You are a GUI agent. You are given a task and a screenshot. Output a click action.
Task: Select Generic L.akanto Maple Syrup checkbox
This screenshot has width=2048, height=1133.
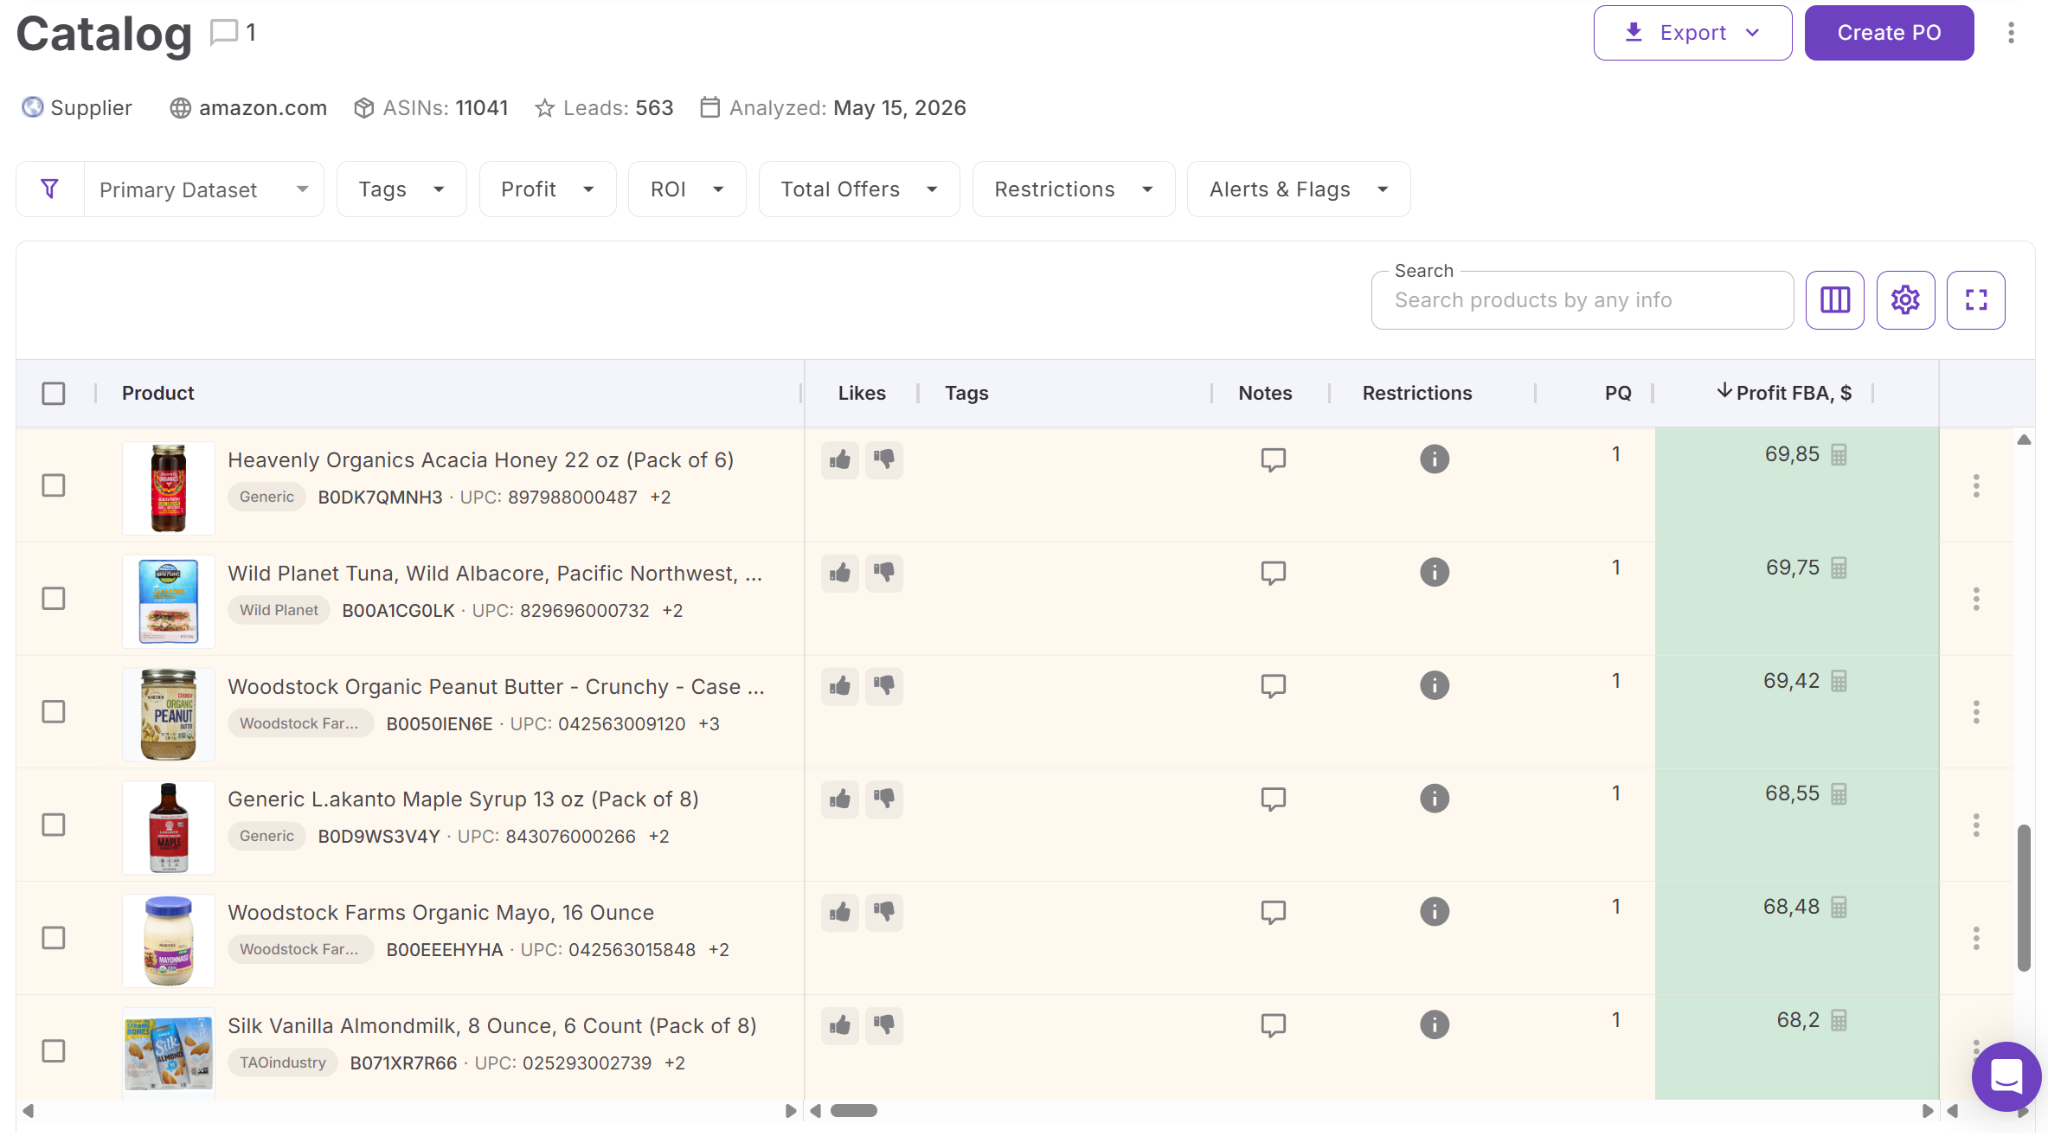coord(54,825)
